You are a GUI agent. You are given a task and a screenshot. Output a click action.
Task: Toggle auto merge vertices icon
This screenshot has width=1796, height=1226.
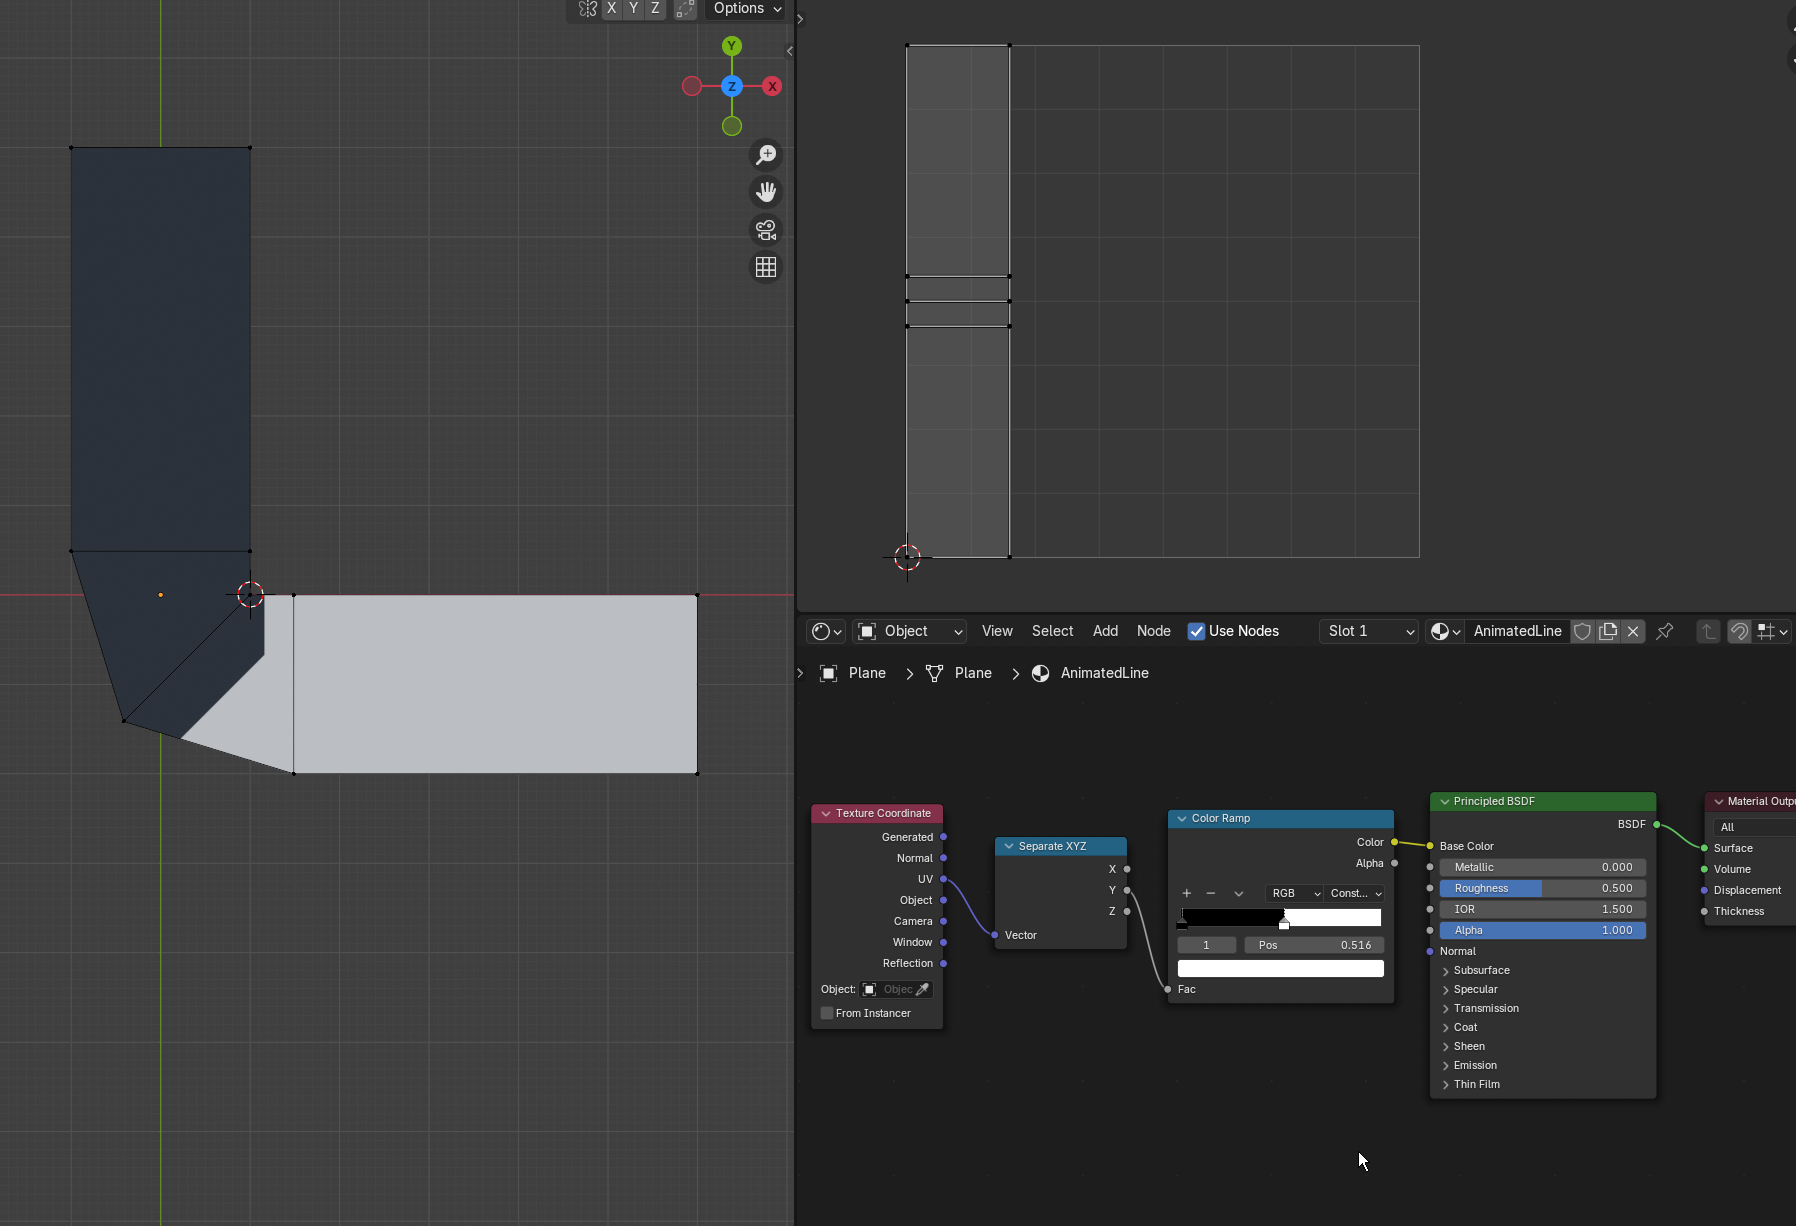click(685, 9)
